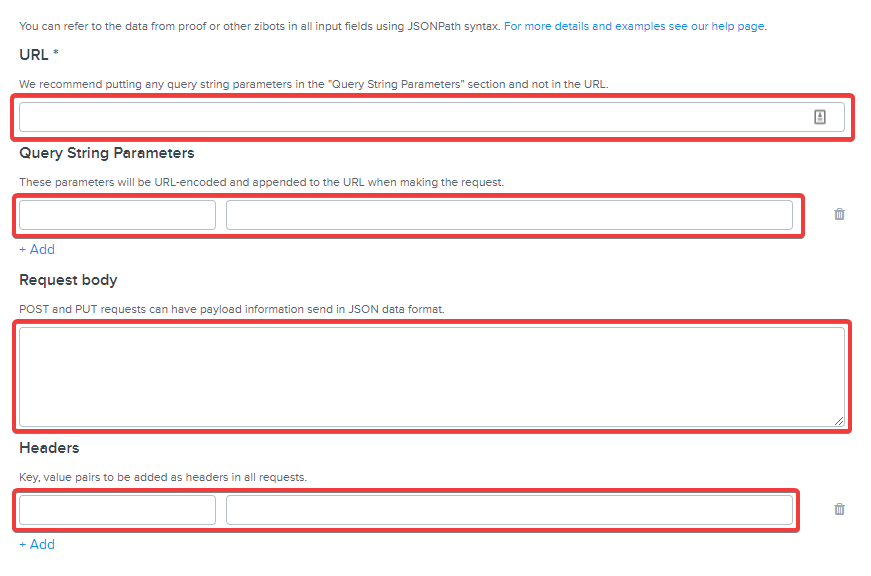Viewport: 871px width, 576px height.
Task: Click the Headers section heading
Action: click(x=49, y=448)
